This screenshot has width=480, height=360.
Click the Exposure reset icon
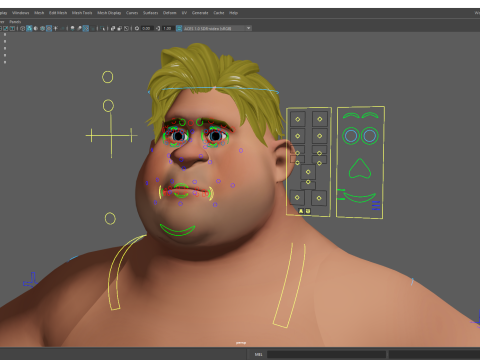click(137, 28)
